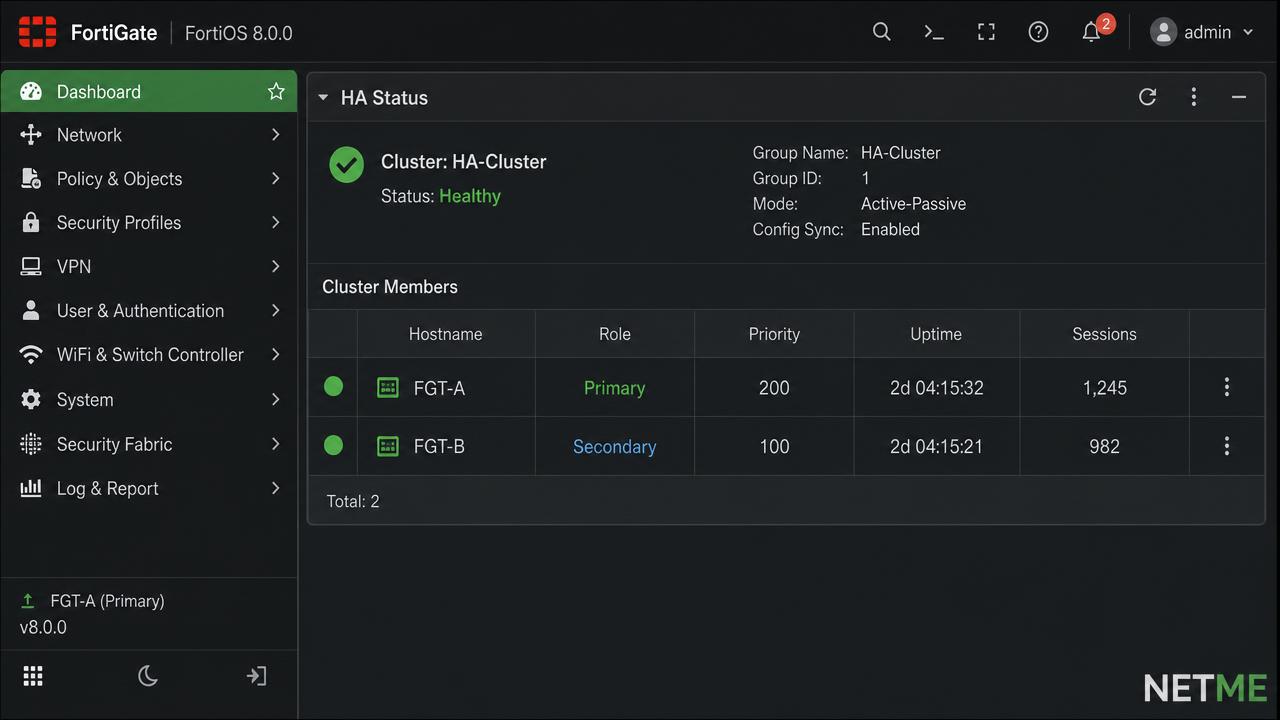Screen dimensions: 1280x720
Task: Open the apps grid icon
Action: [33, 676]
